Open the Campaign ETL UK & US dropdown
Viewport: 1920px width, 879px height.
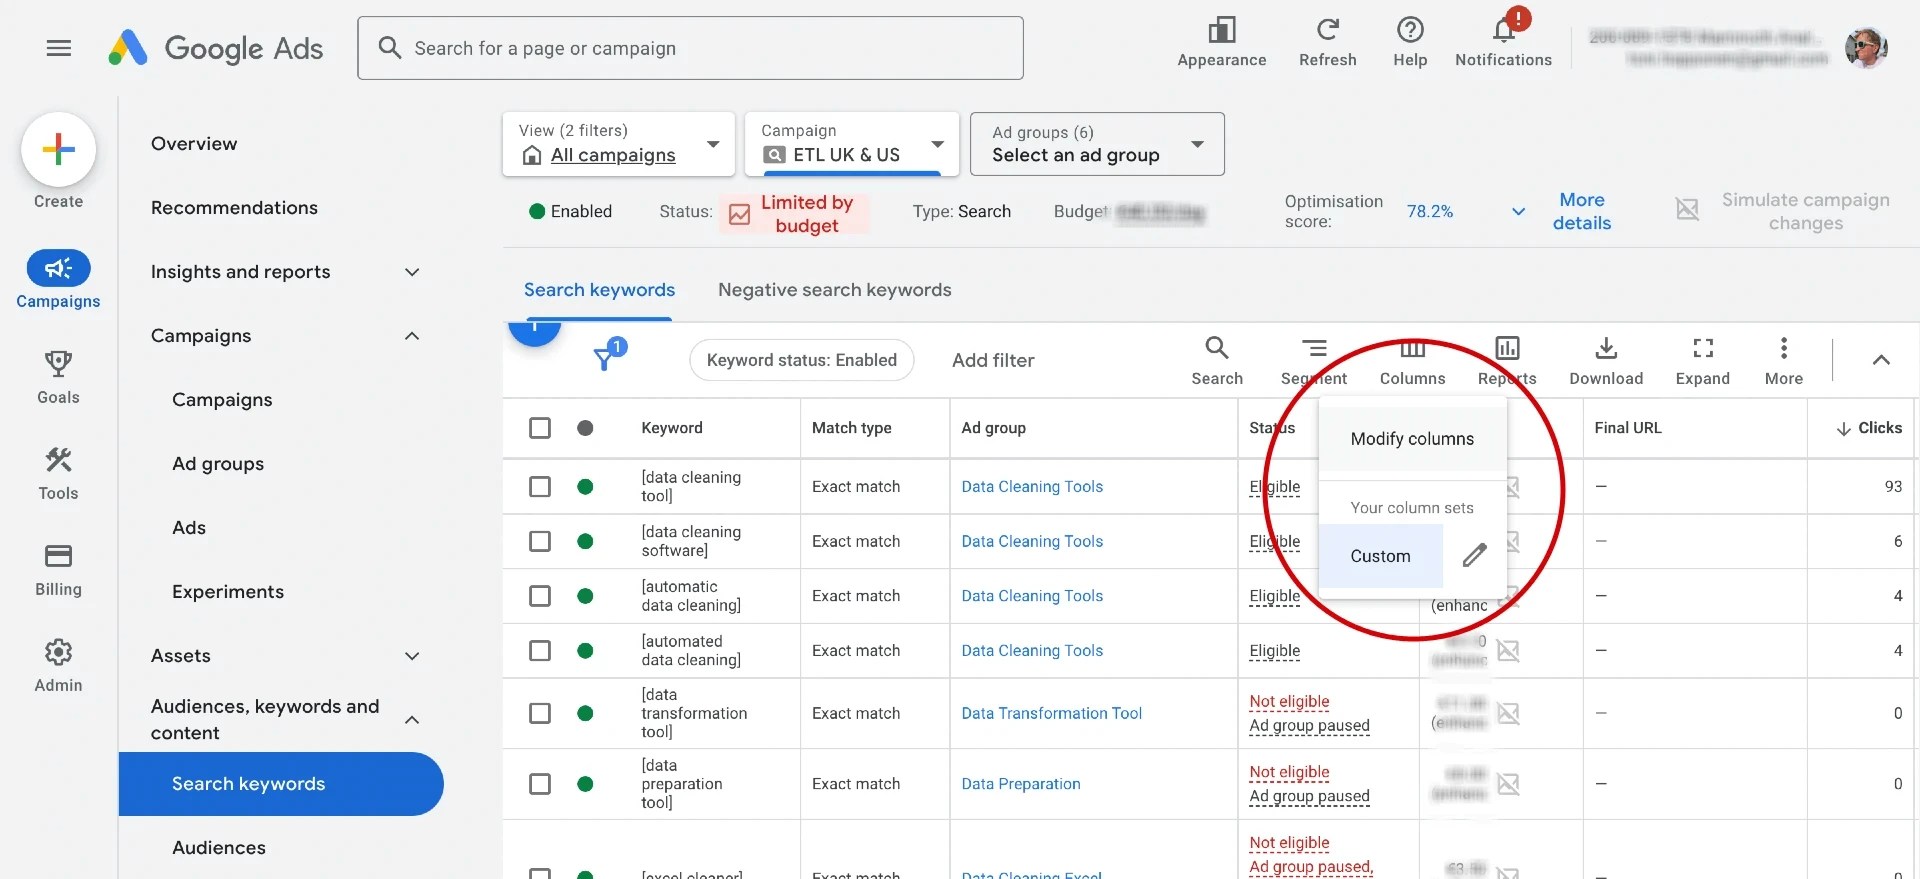852,144
